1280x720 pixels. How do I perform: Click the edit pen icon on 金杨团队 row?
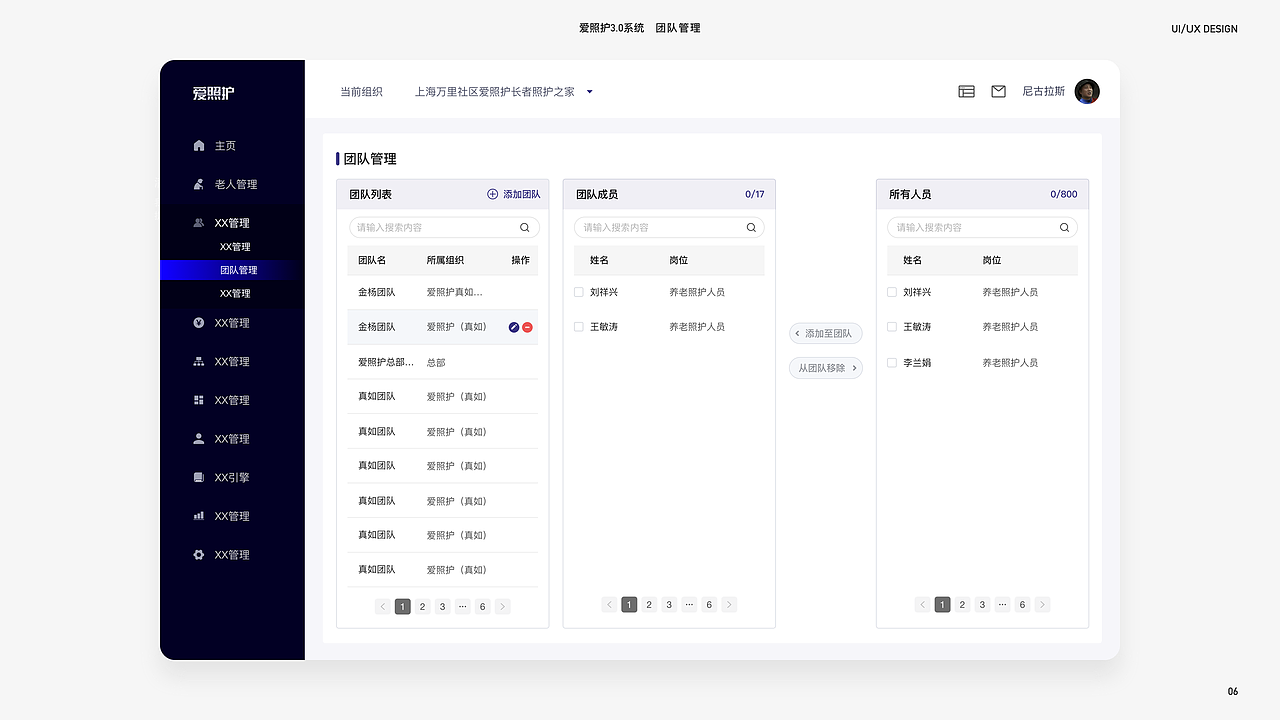512,327
